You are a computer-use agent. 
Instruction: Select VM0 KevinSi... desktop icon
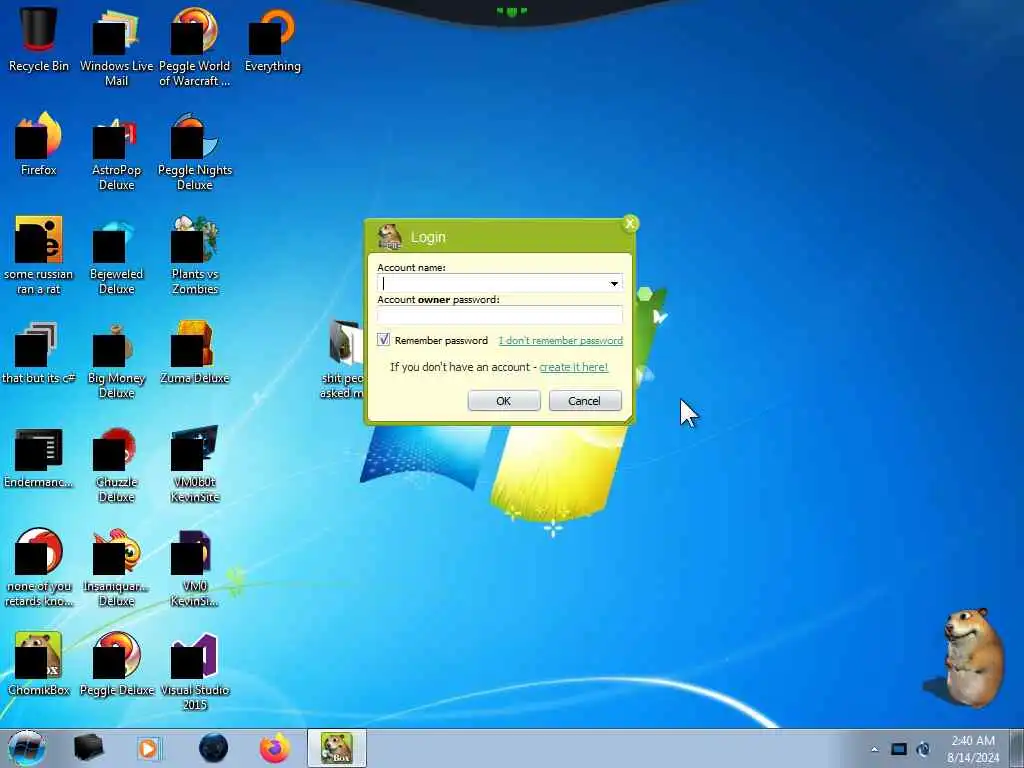tap(195, 567)
